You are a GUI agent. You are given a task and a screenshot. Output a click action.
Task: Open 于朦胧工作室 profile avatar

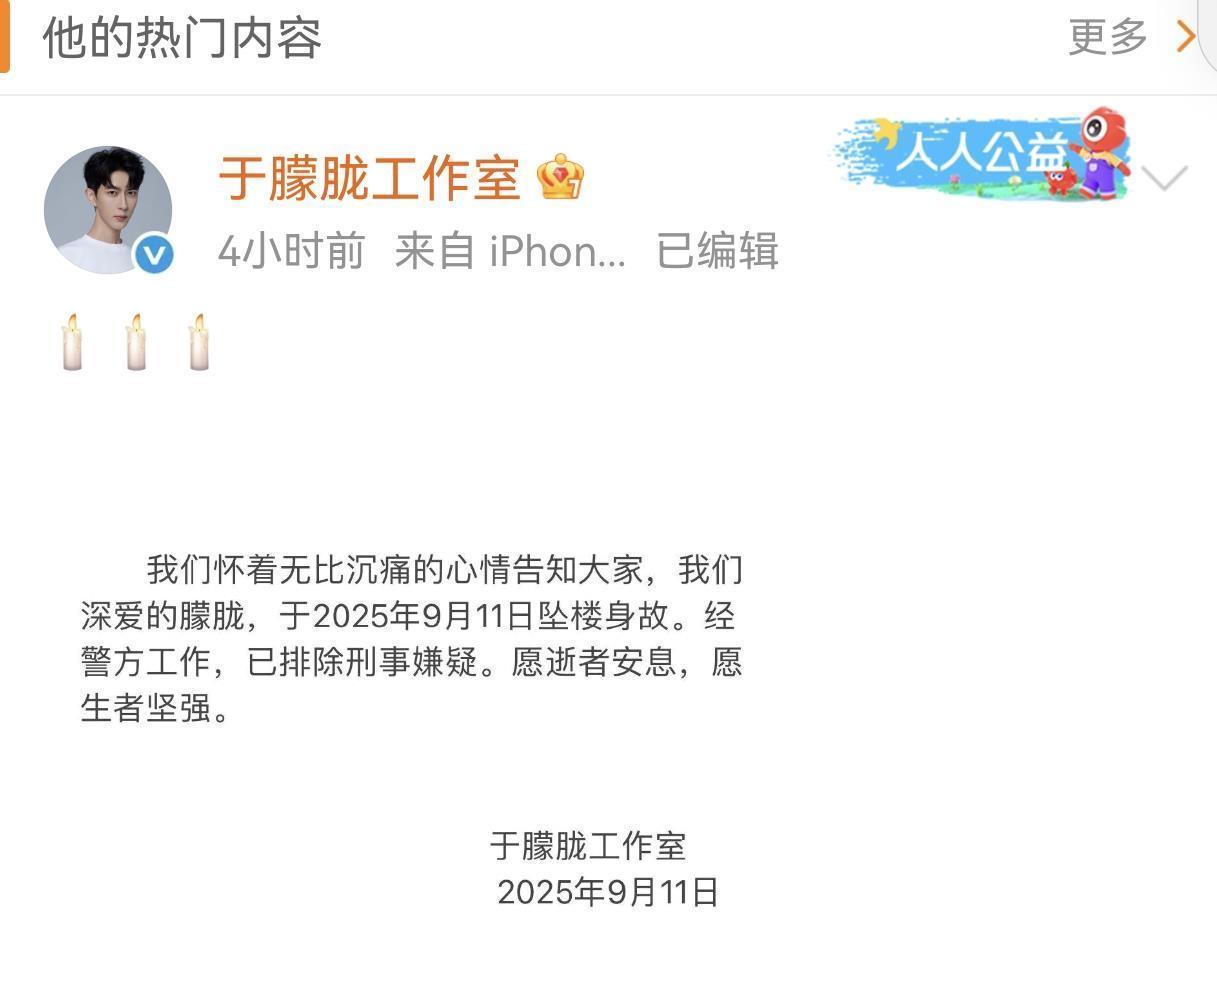pos(108,210)
